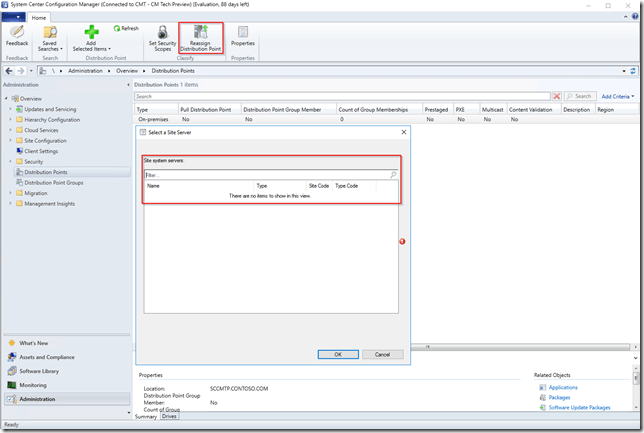Click Reassign Distribution Point button
Viewport: 644px width, 433px height.
(200, 38)
